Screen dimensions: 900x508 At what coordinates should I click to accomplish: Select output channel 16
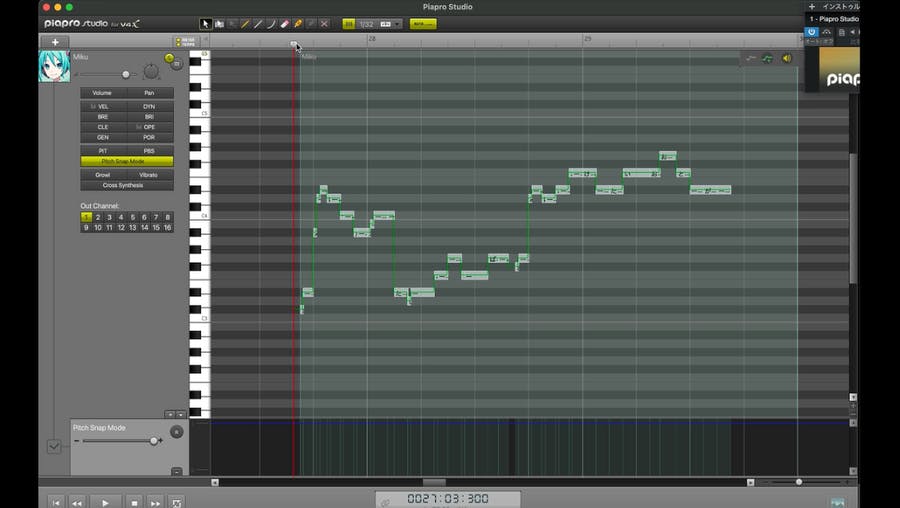tap(168, 227)
